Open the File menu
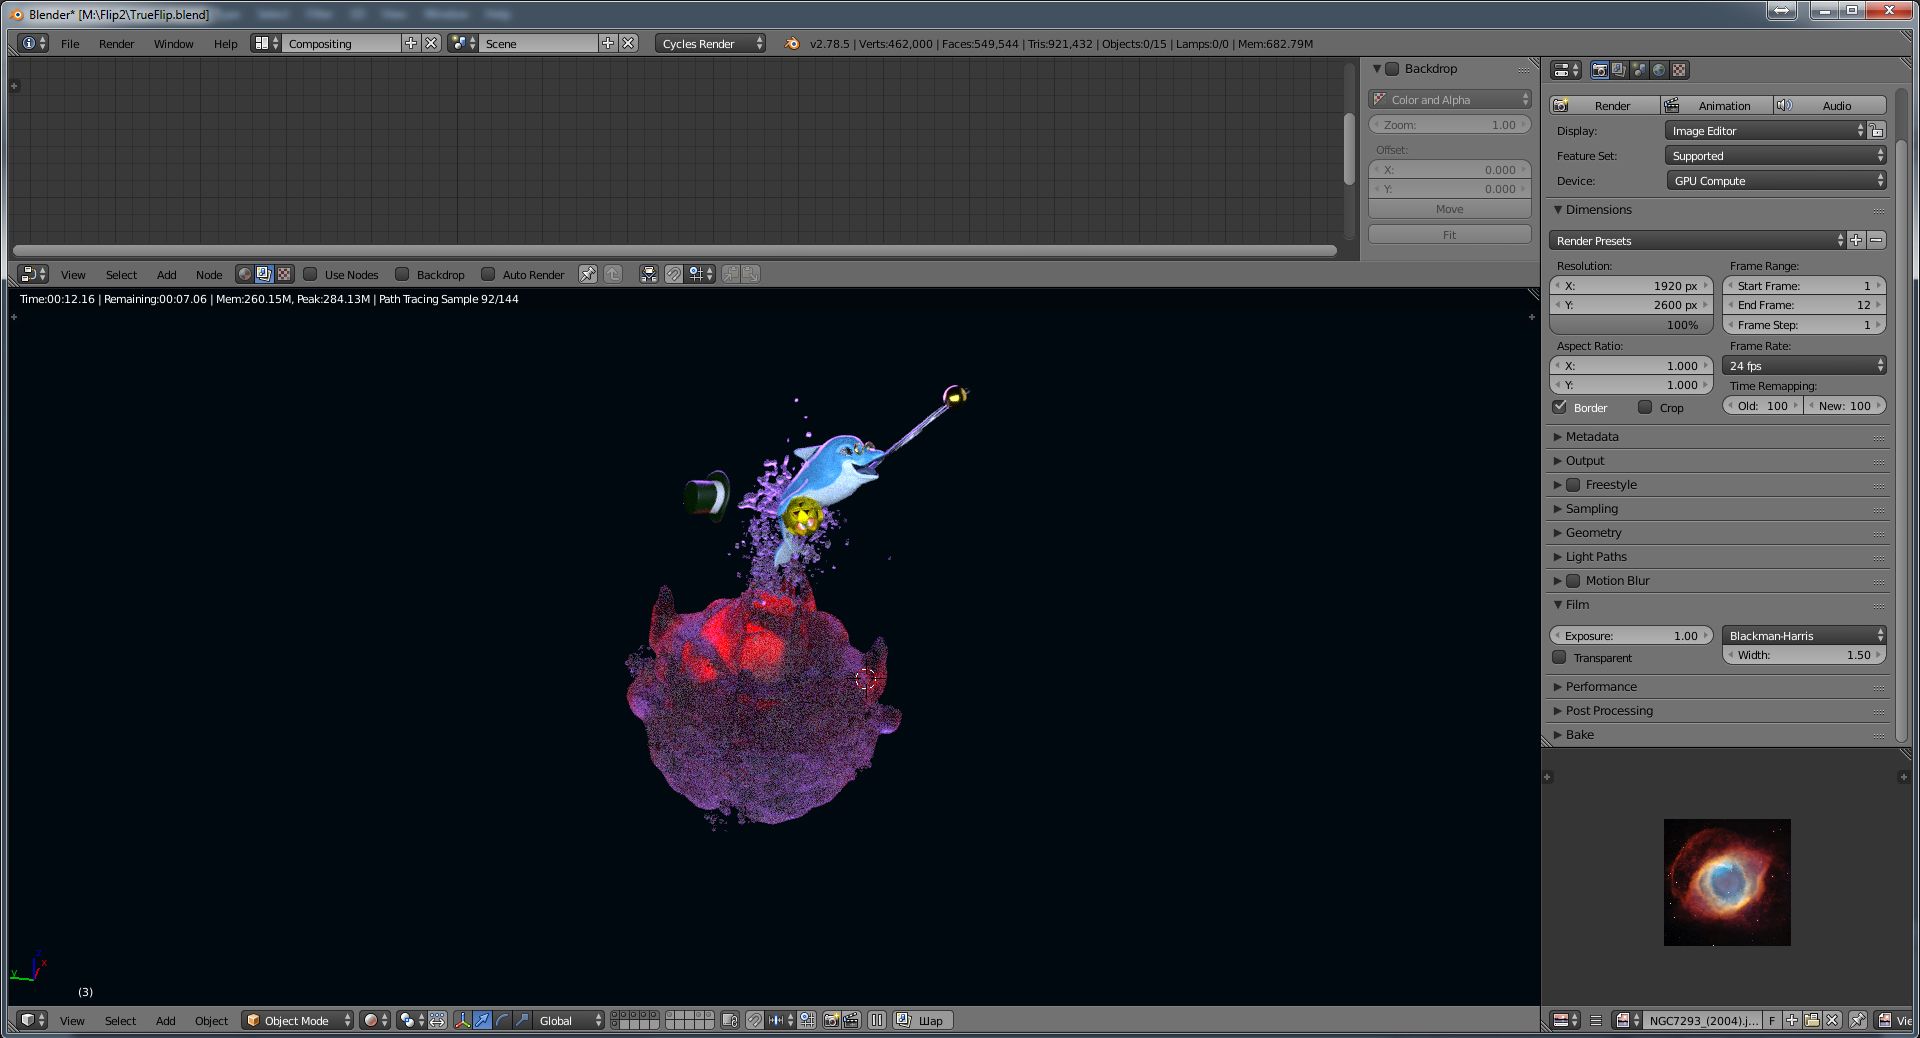 coord(70,44)
